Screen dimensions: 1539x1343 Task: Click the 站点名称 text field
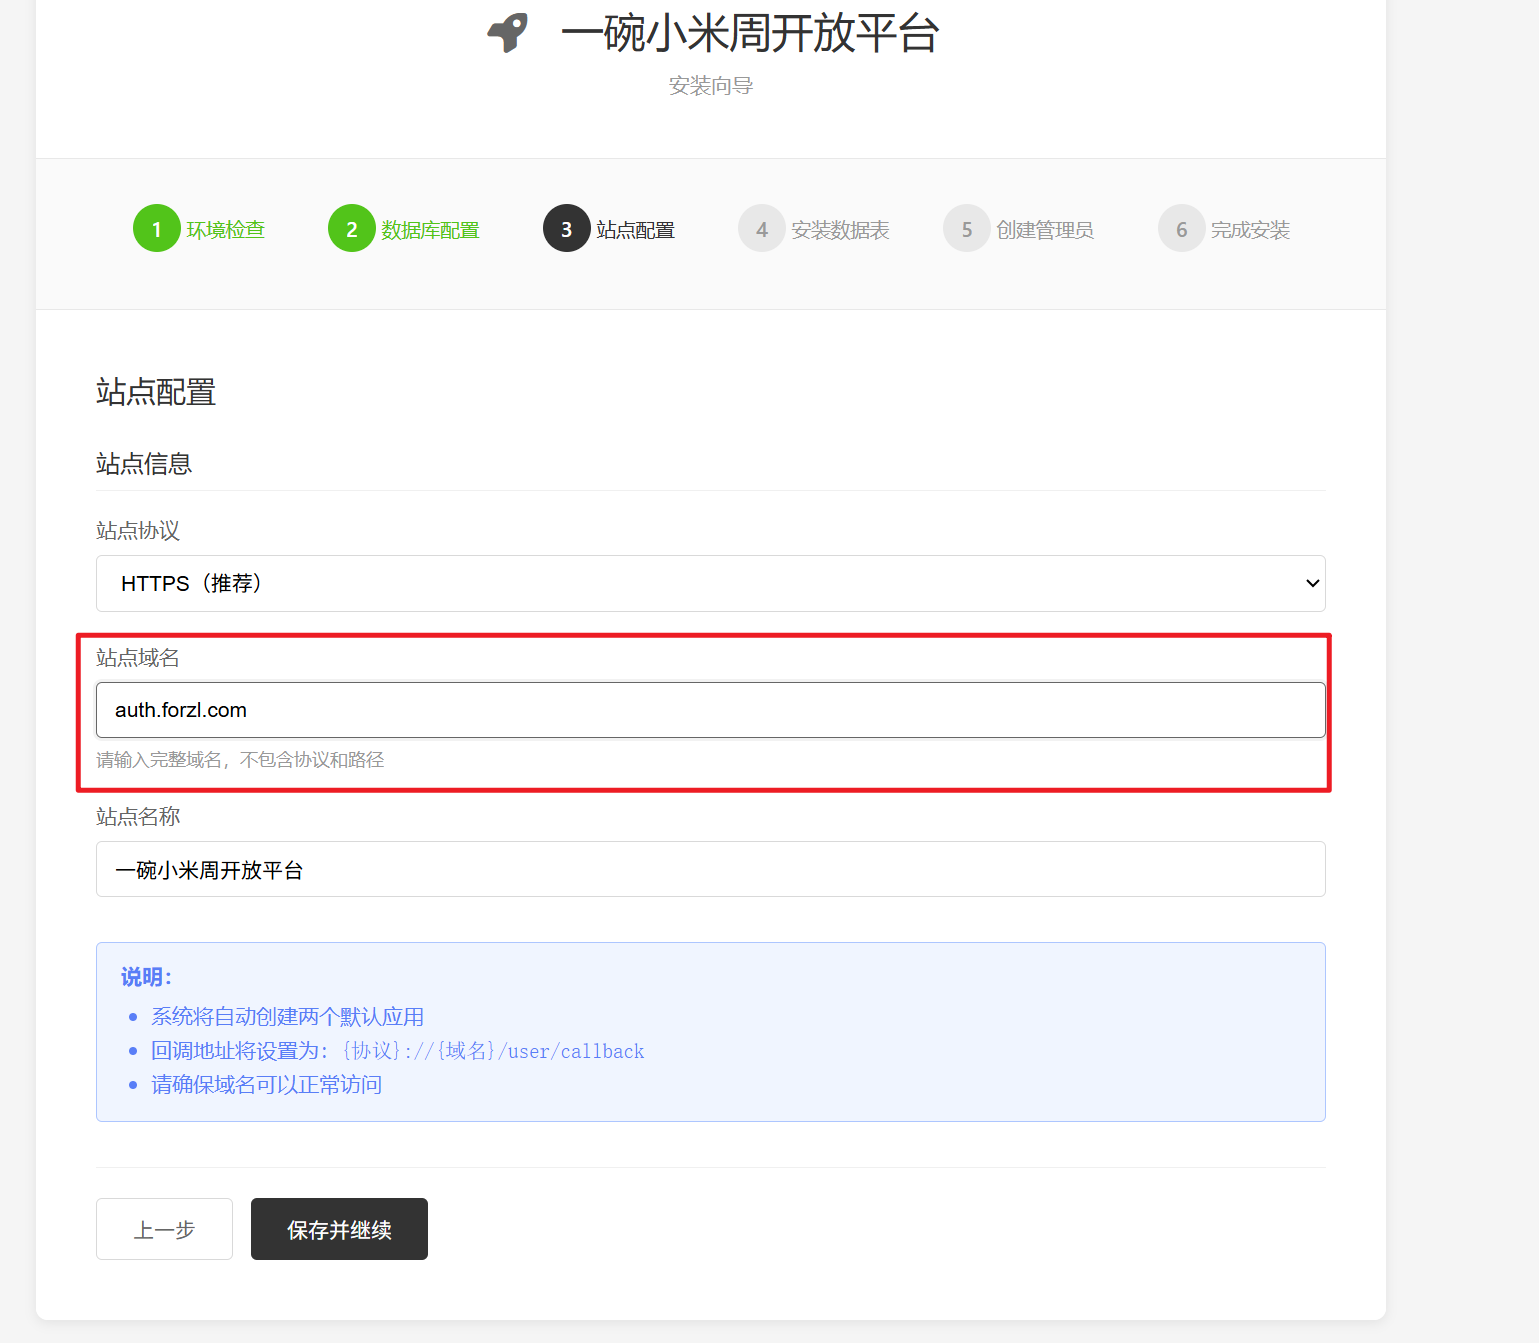coord(710,869)
